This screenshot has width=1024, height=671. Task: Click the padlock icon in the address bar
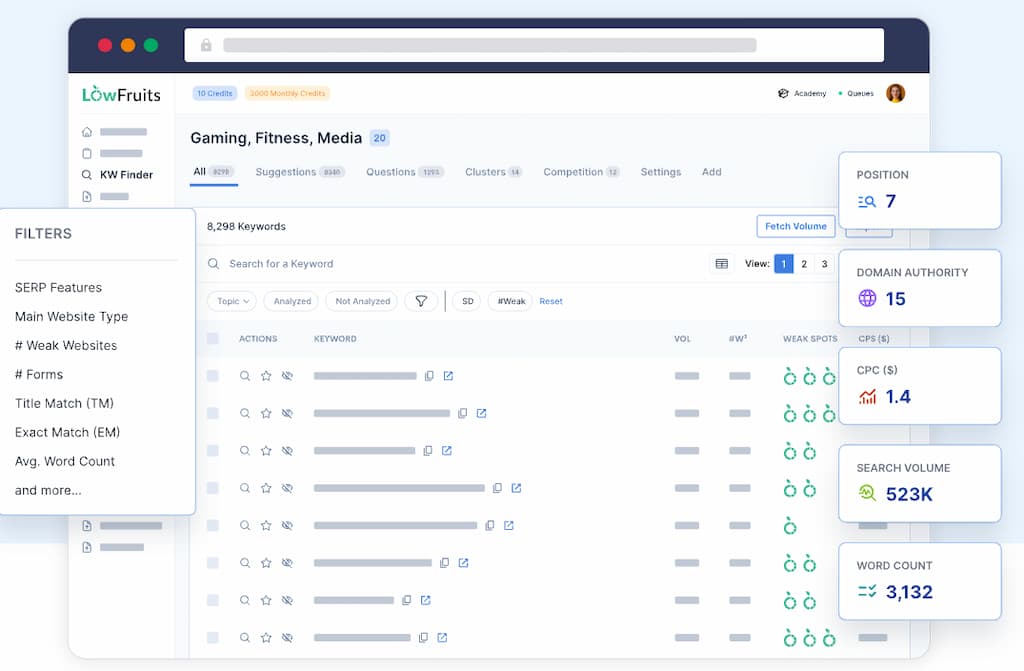206,45
